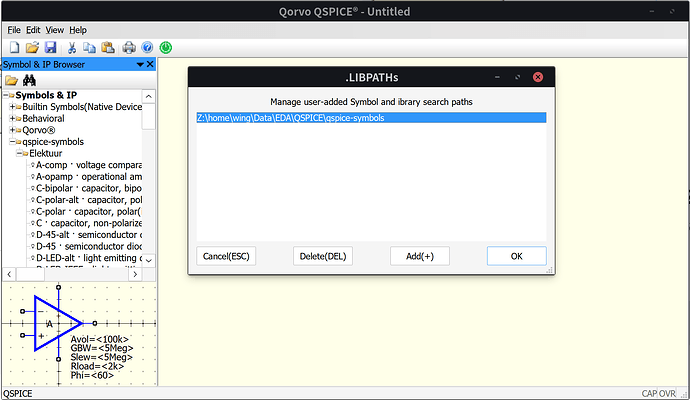This screenshot has height=400, width=690.
Task: Select A-comp voltage comparator symbol
Action: 89,165
